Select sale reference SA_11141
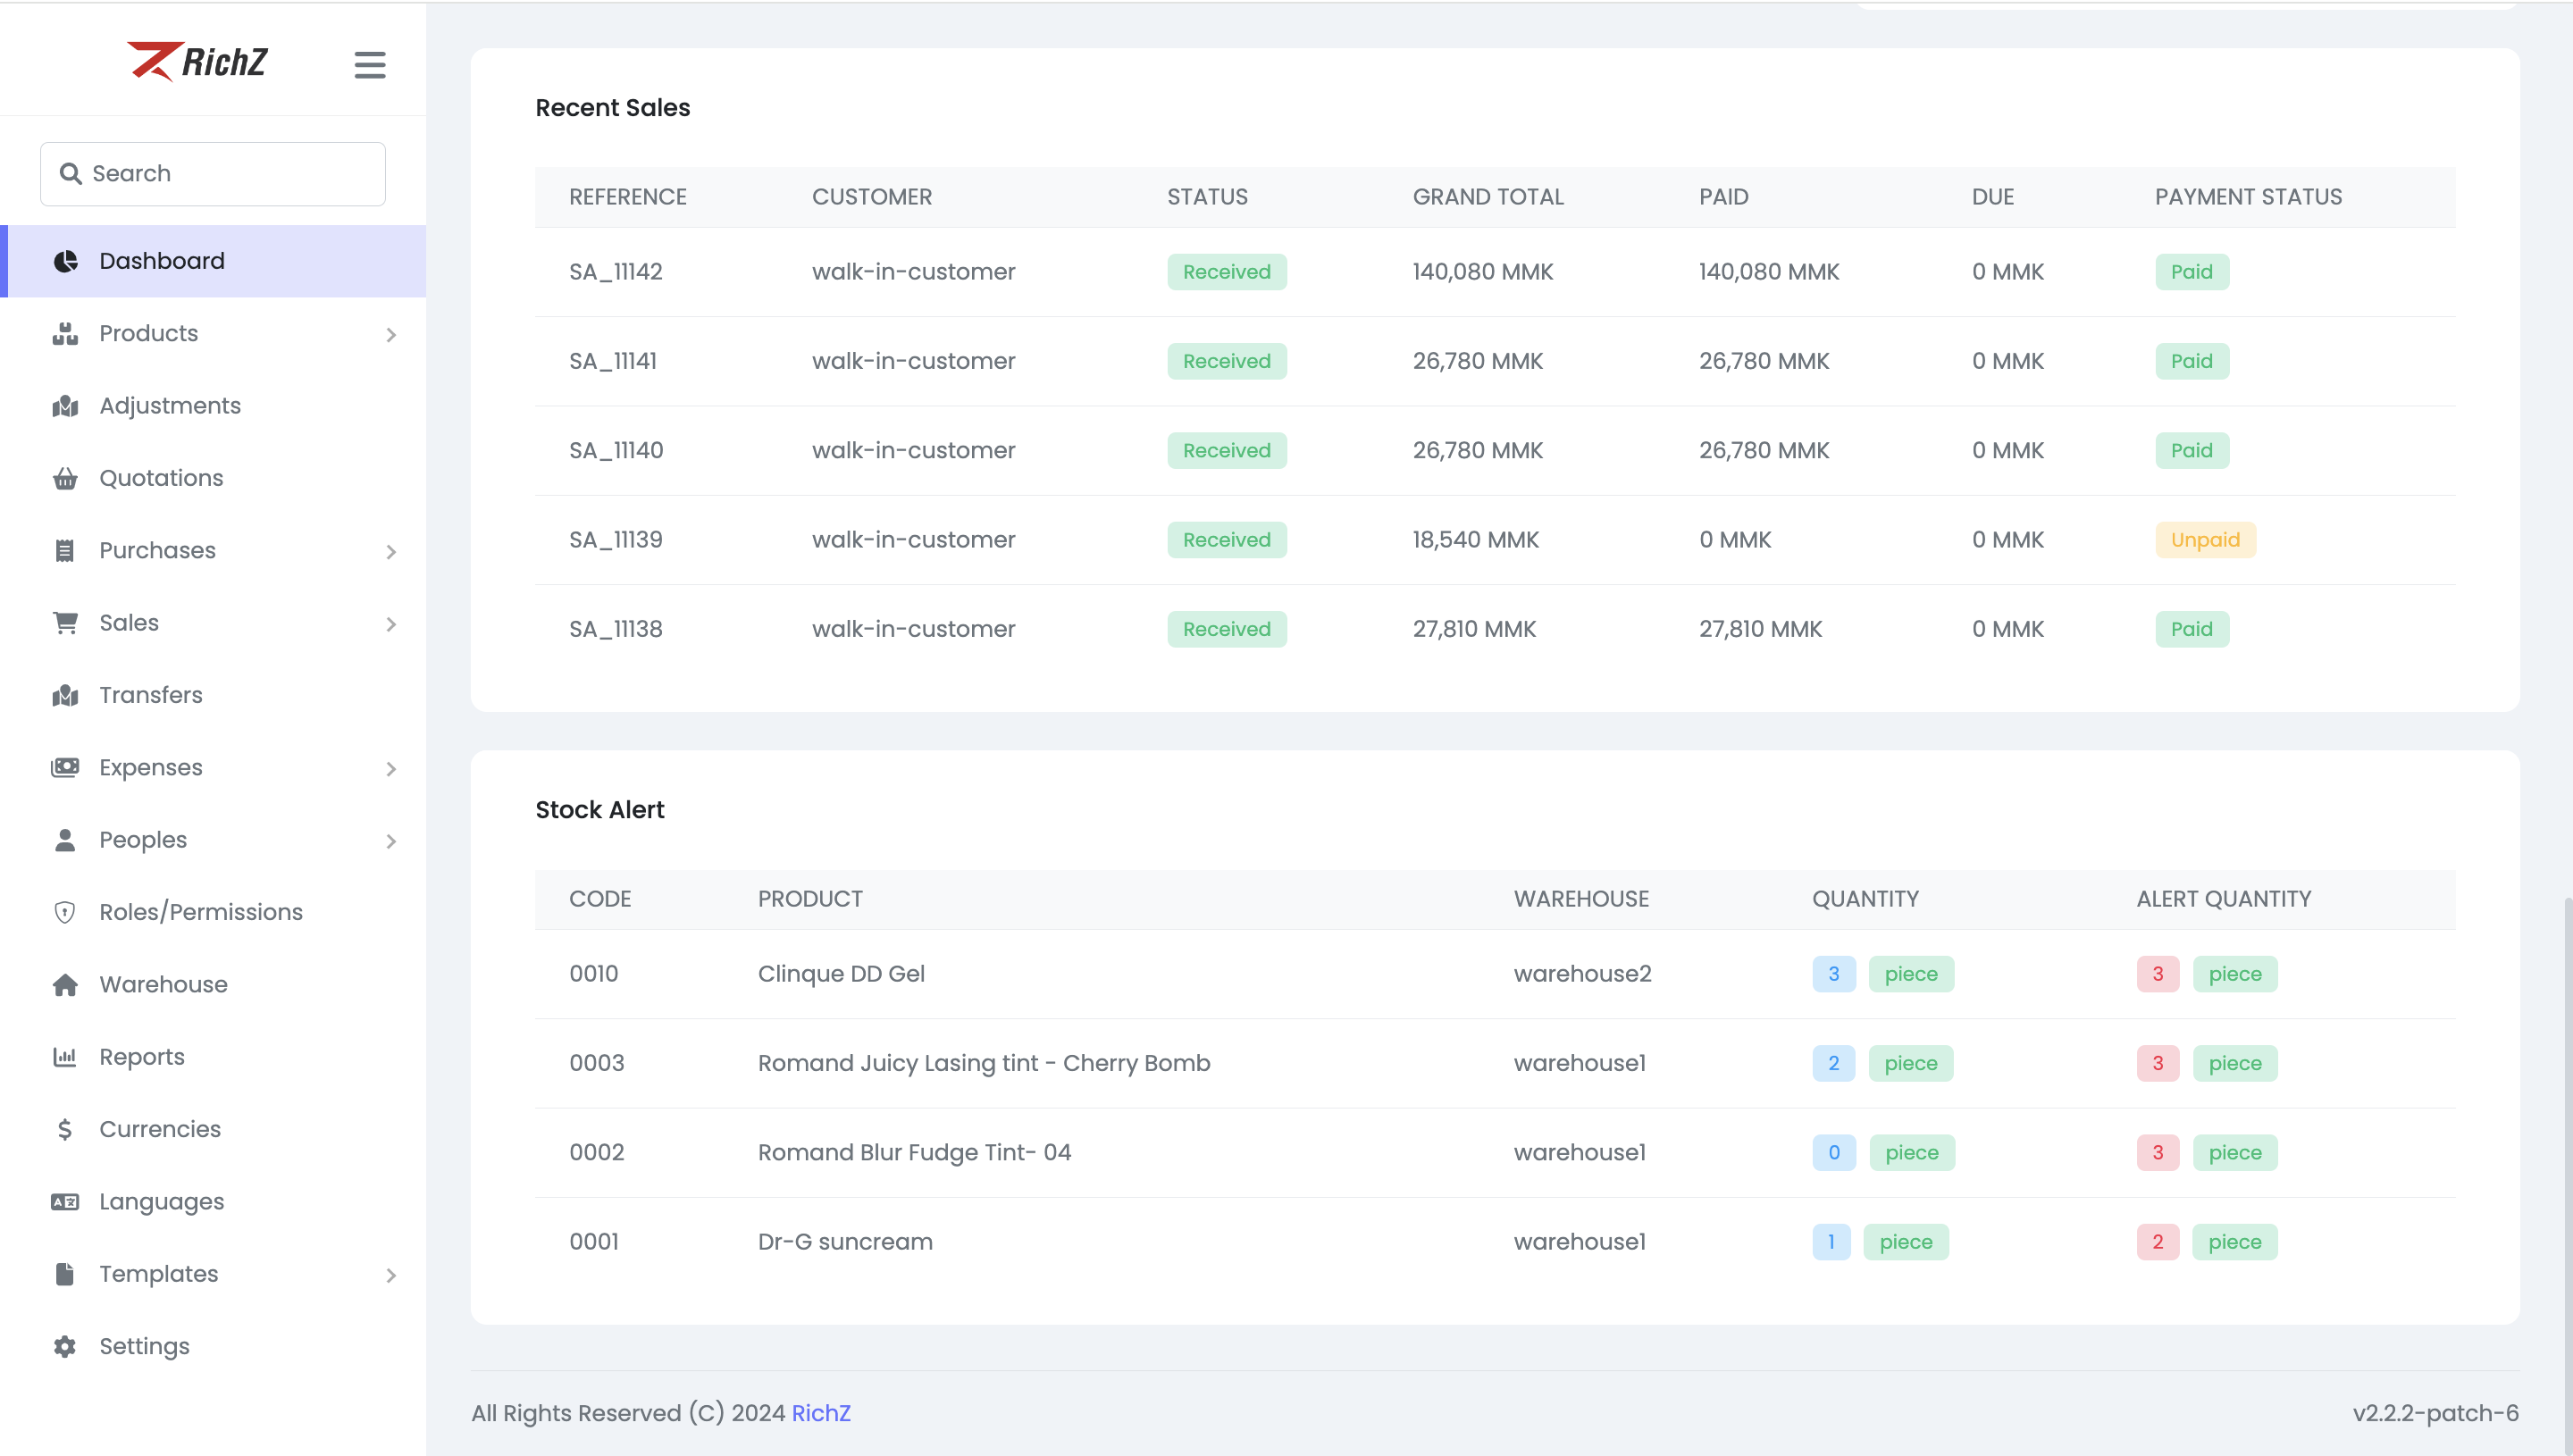2573x1456 pixels. tap(613, 361)
